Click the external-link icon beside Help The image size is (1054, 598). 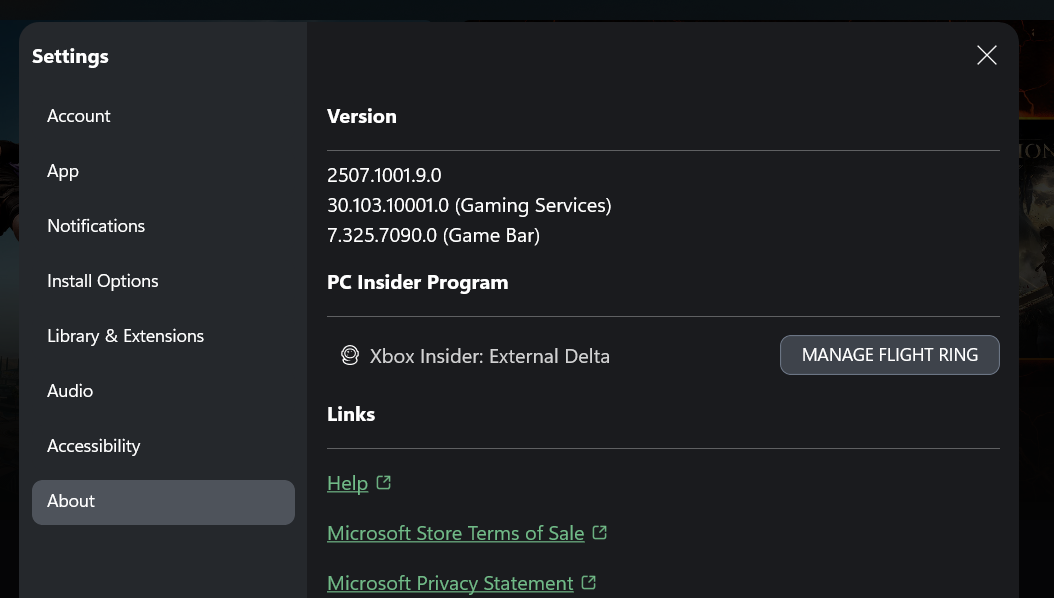pyautogui.click(x=383, y=482)
